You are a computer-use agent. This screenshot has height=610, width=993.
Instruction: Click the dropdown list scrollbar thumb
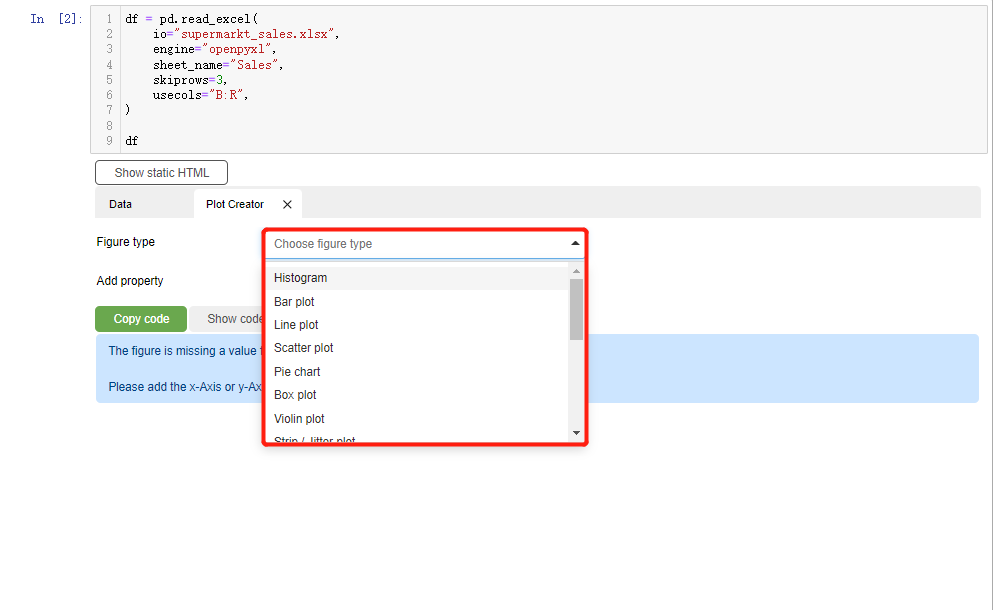(x=576, y=309)
